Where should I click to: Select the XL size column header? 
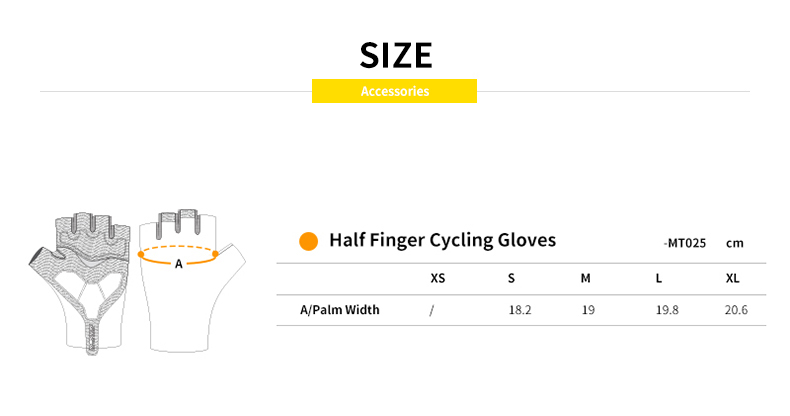(732, 278)
